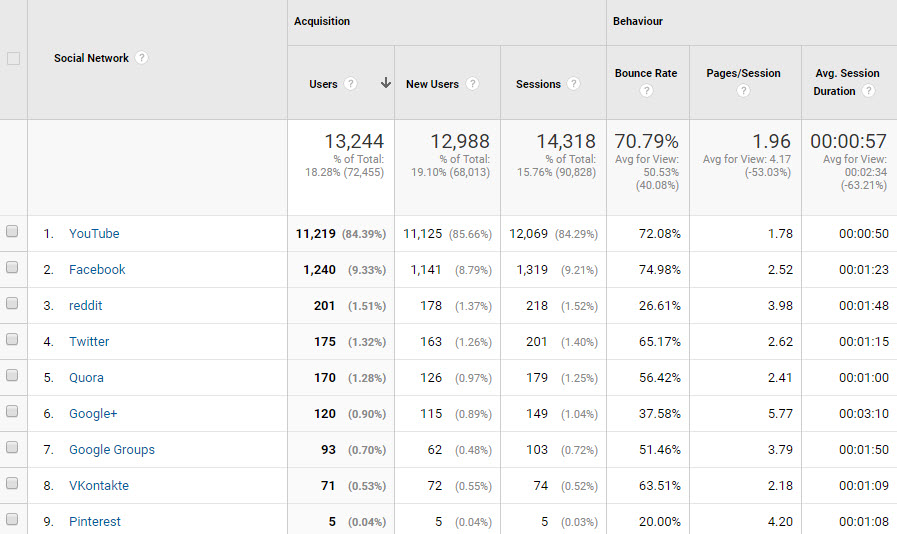
Task: Check the YouTube row checkbox
Action: tap(12, 231)
